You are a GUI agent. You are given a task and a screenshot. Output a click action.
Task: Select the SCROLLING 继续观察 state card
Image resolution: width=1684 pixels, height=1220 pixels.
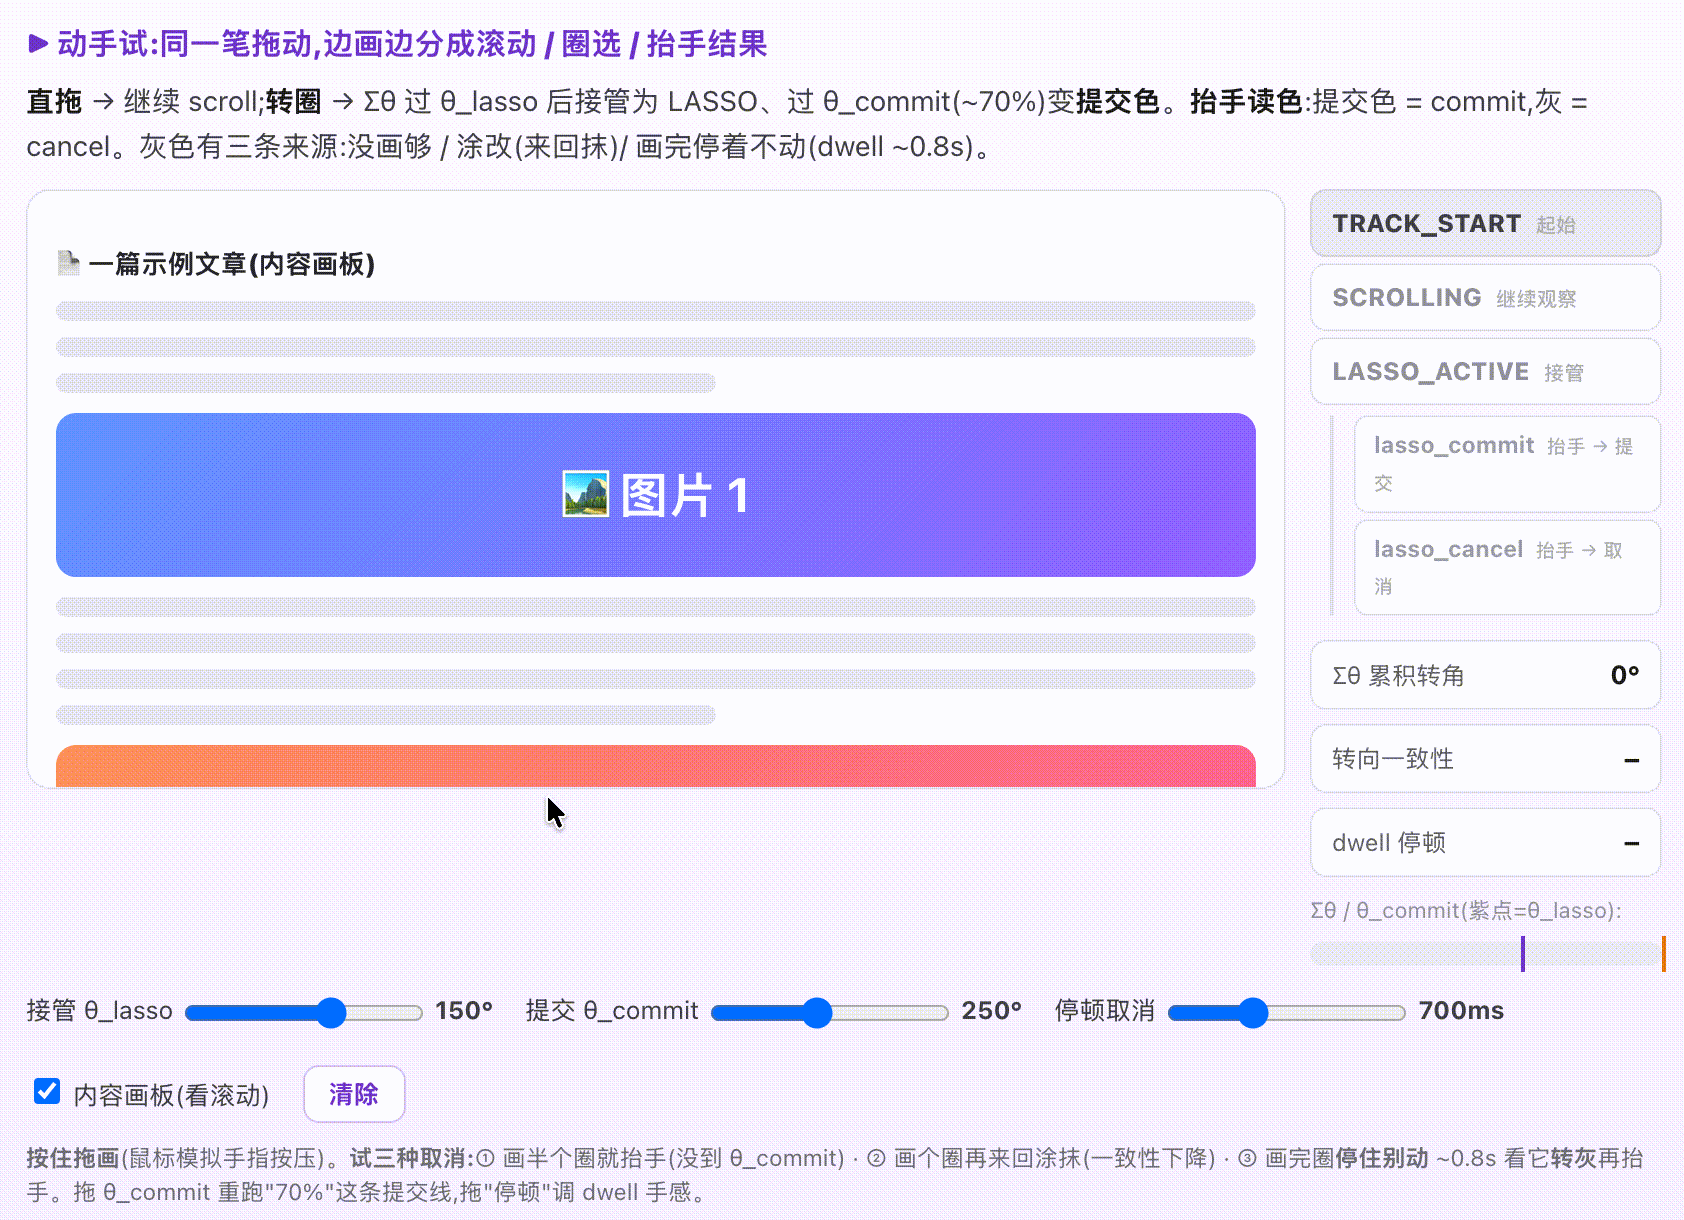pyautogui.click(x=1485, y=297)
